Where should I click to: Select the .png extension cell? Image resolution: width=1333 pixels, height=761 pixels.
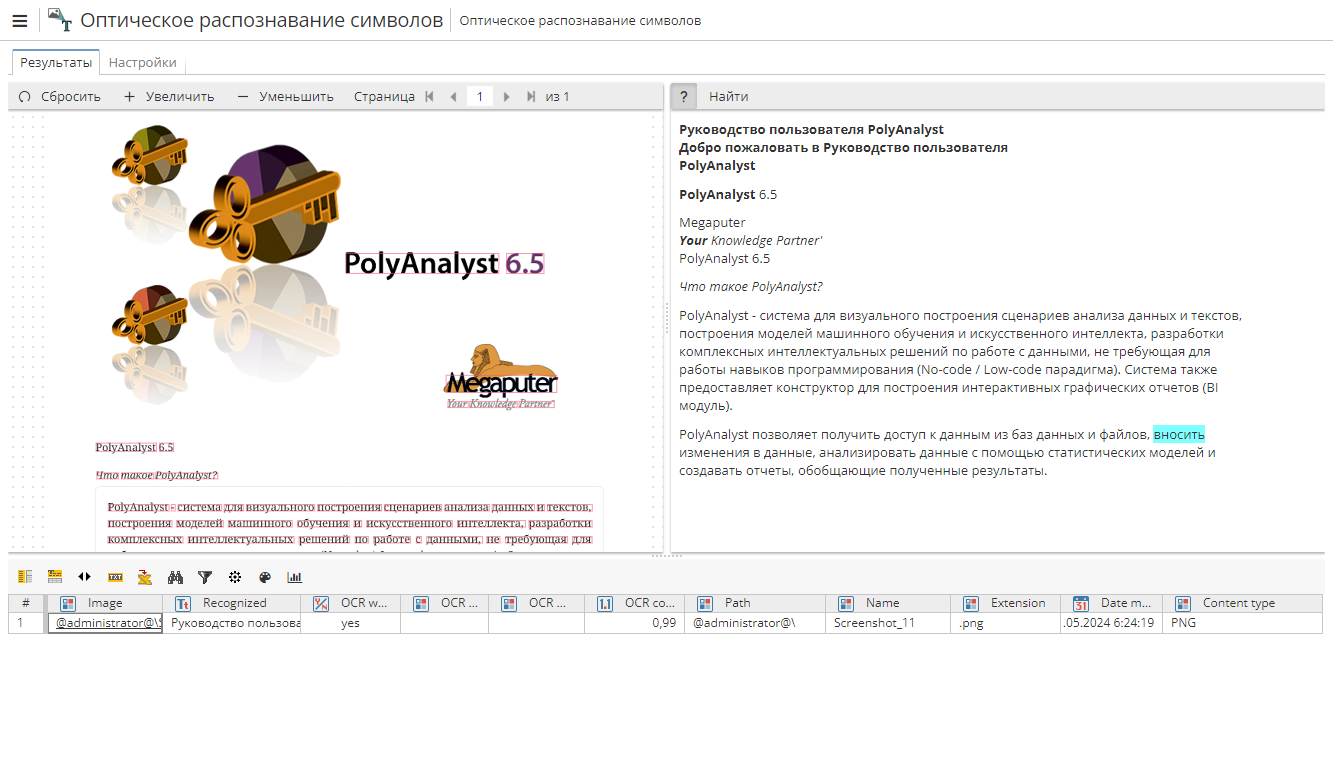click(x=1006, y=622)
